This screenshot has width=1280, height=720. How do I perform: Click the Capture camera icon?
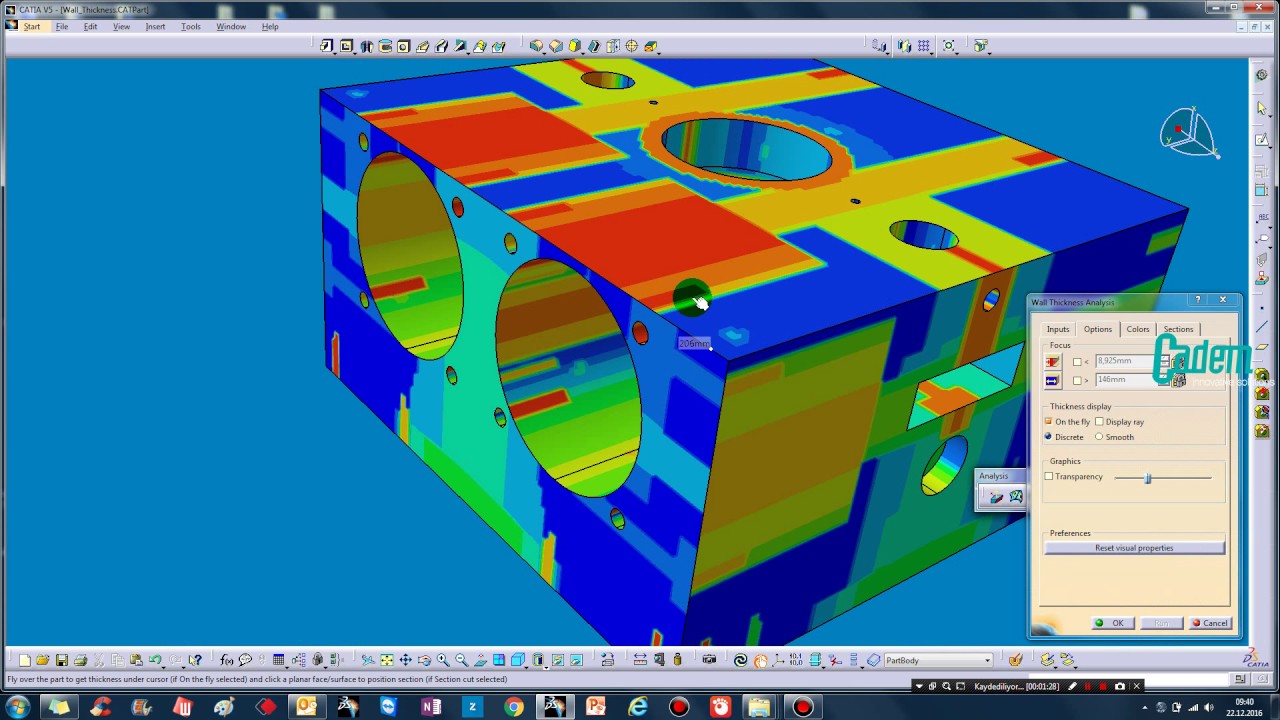709,660
